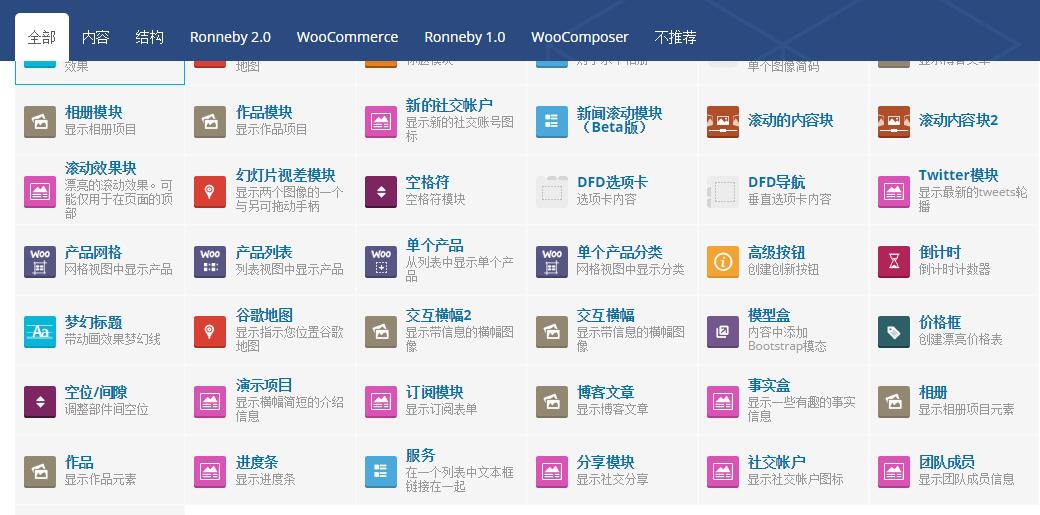Screen dimensions: 1040x515
Task: Click the 空位/间隙 purple arrows icon
Action: pos(40,402)
